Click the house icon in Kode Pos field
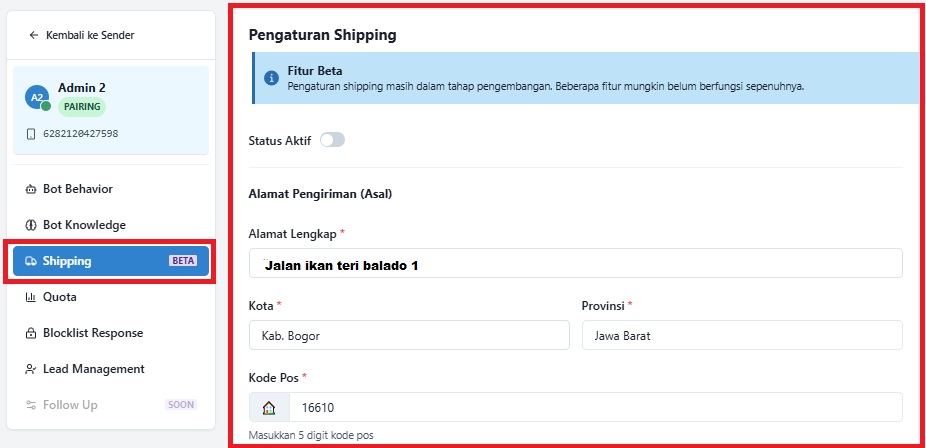This screenshot has width=926, height=448. click(x=269, y=407)
